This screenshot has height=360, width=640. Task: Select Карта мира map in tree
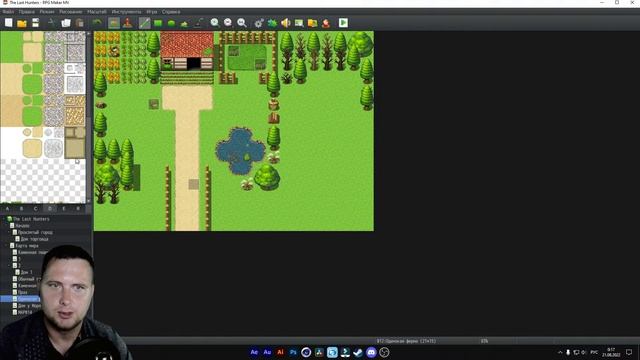pos(27,246)
